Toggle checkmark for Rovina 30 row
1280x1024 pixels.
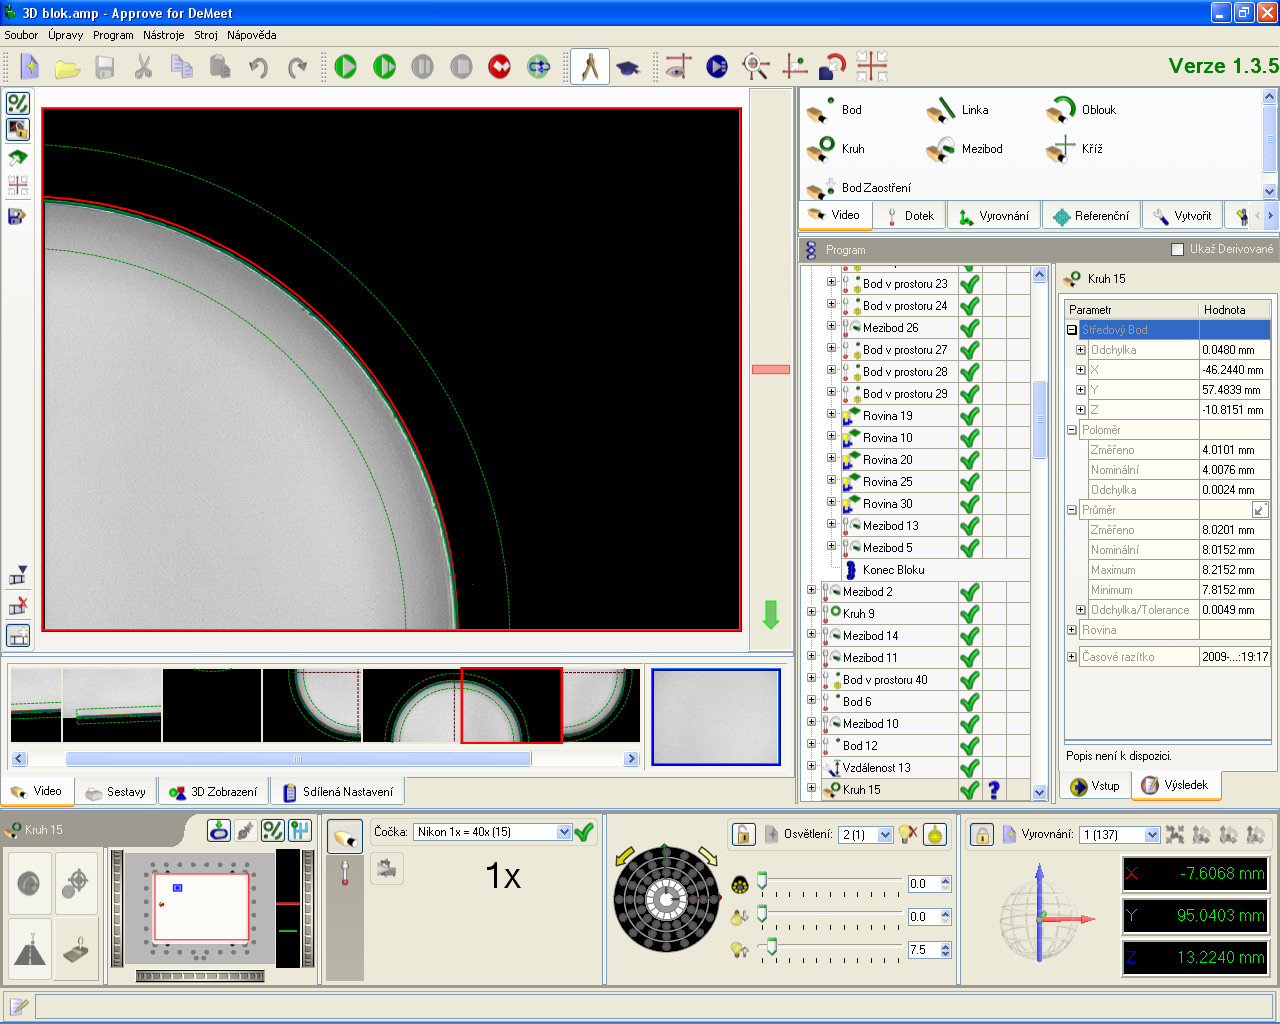pyautogui.click(x=969, y=504)
